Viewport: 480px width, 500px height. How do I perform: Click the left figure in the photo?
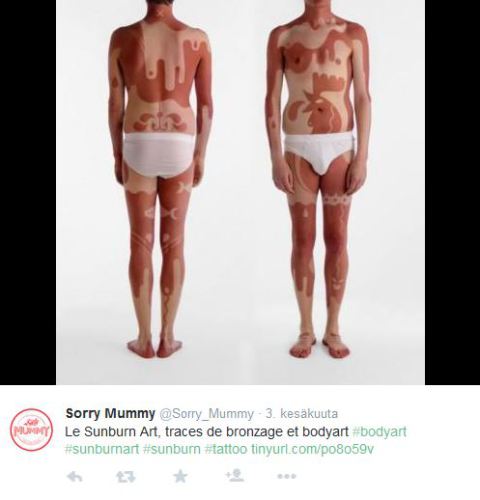[x=160, y=180]
